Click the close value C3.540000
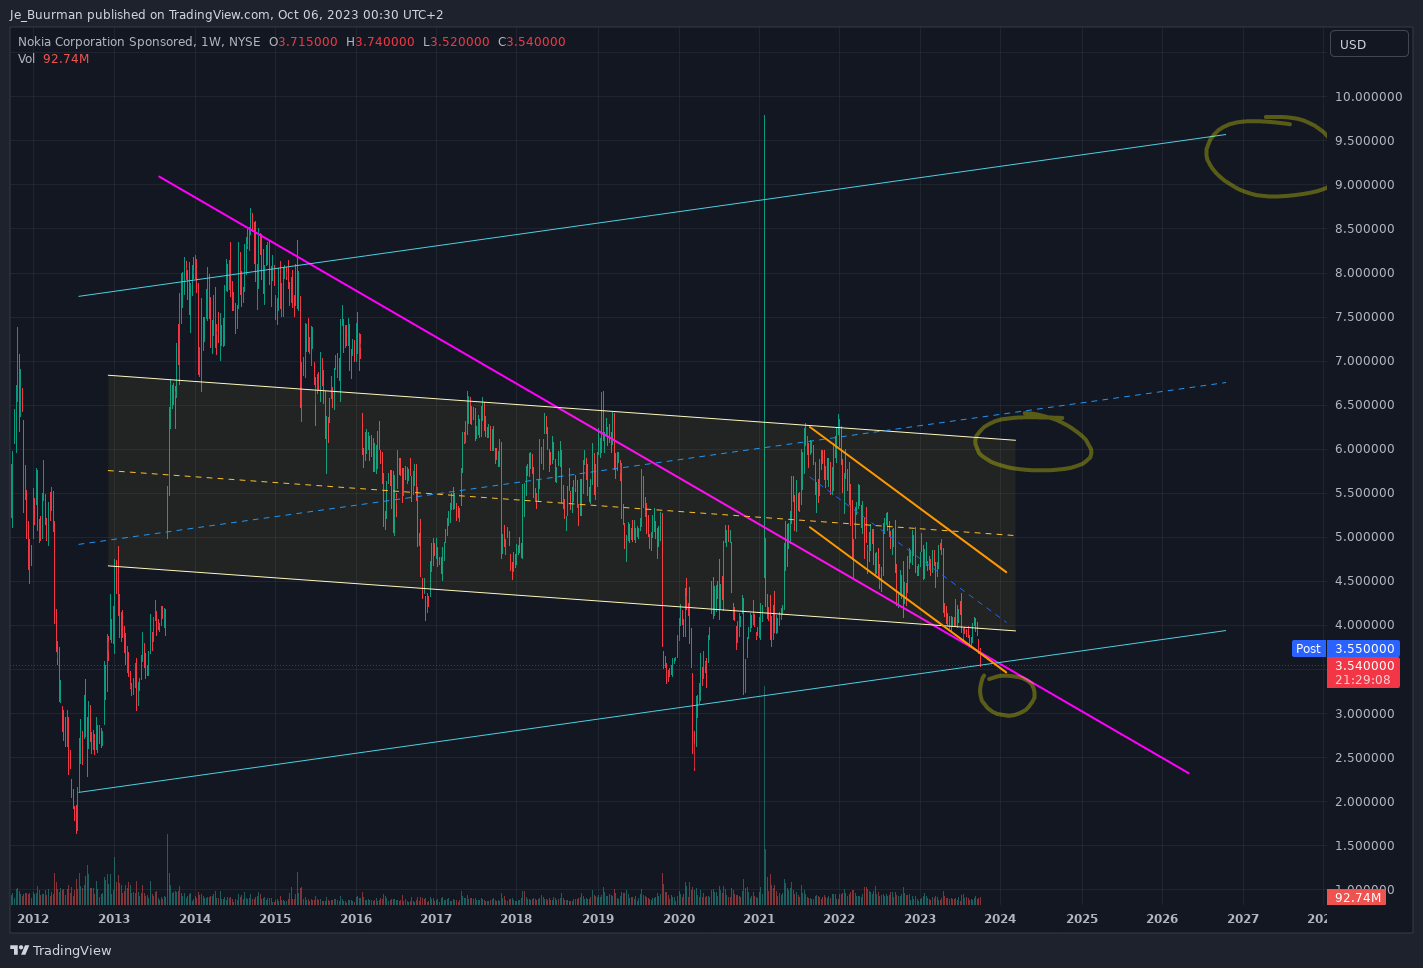This screenshot has width=1423, height=968. tap(532, 42)
